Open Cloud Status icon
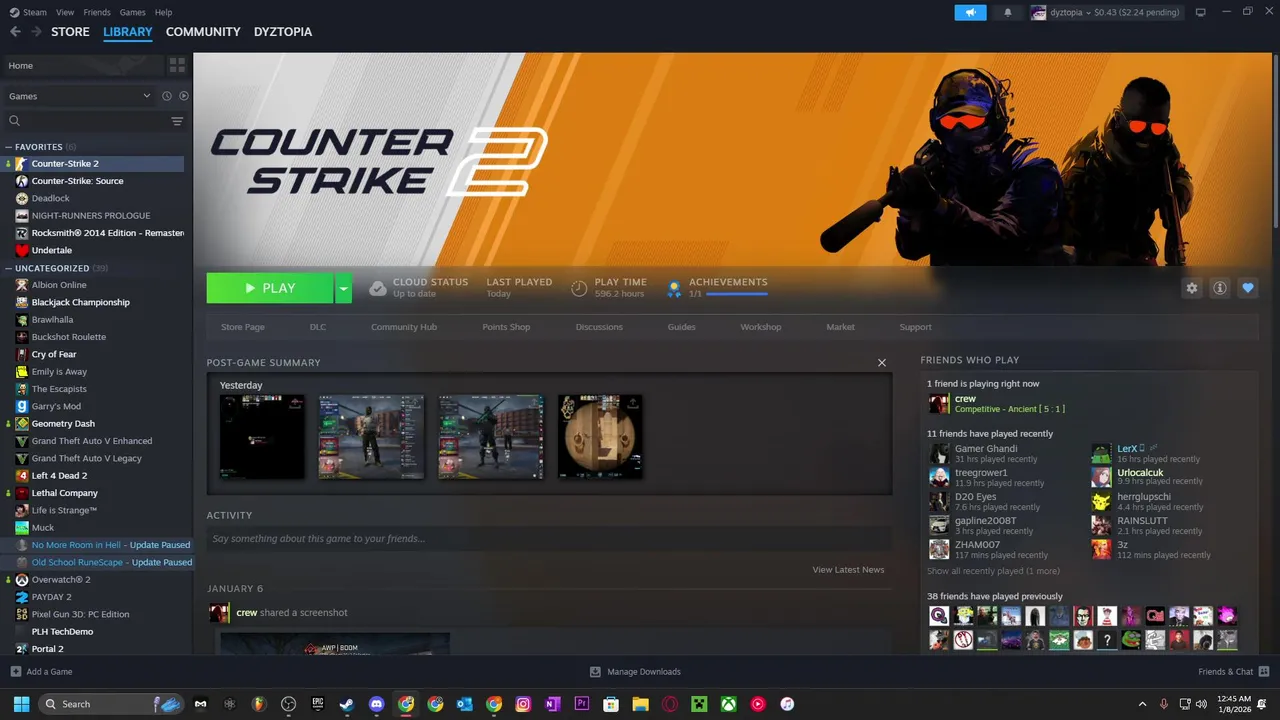 (377, 288)
